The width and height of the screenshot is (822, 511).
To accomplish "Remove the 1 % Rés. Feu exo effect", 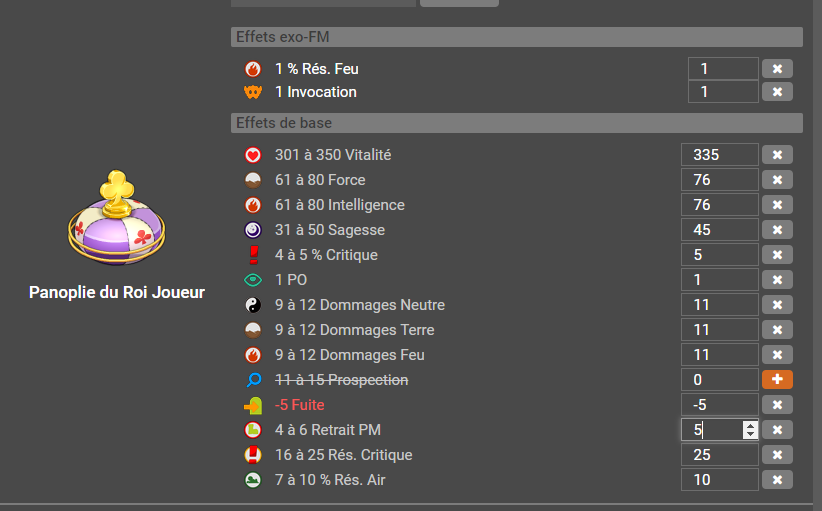I will [x=777, y=69].
